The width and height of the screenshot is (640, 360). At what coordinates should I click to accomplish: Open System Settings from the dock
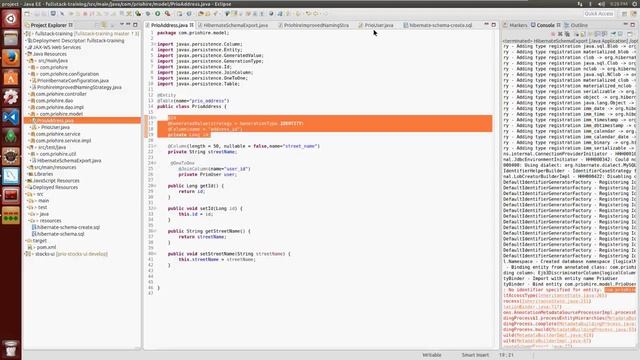click(x=11, y=97)
